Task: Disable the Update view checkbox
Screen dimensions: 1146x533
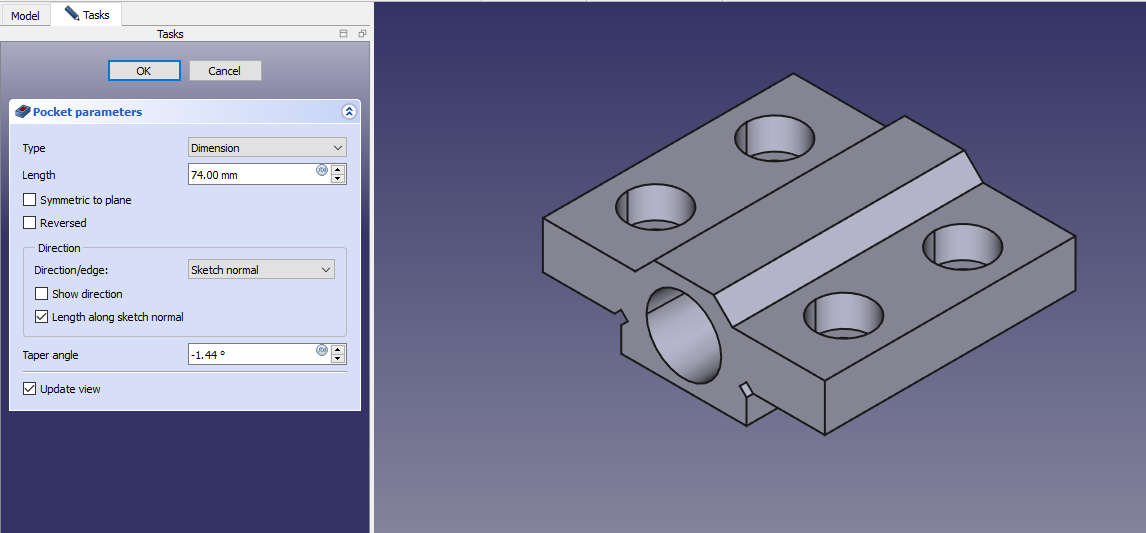Action: click(29, 389)
